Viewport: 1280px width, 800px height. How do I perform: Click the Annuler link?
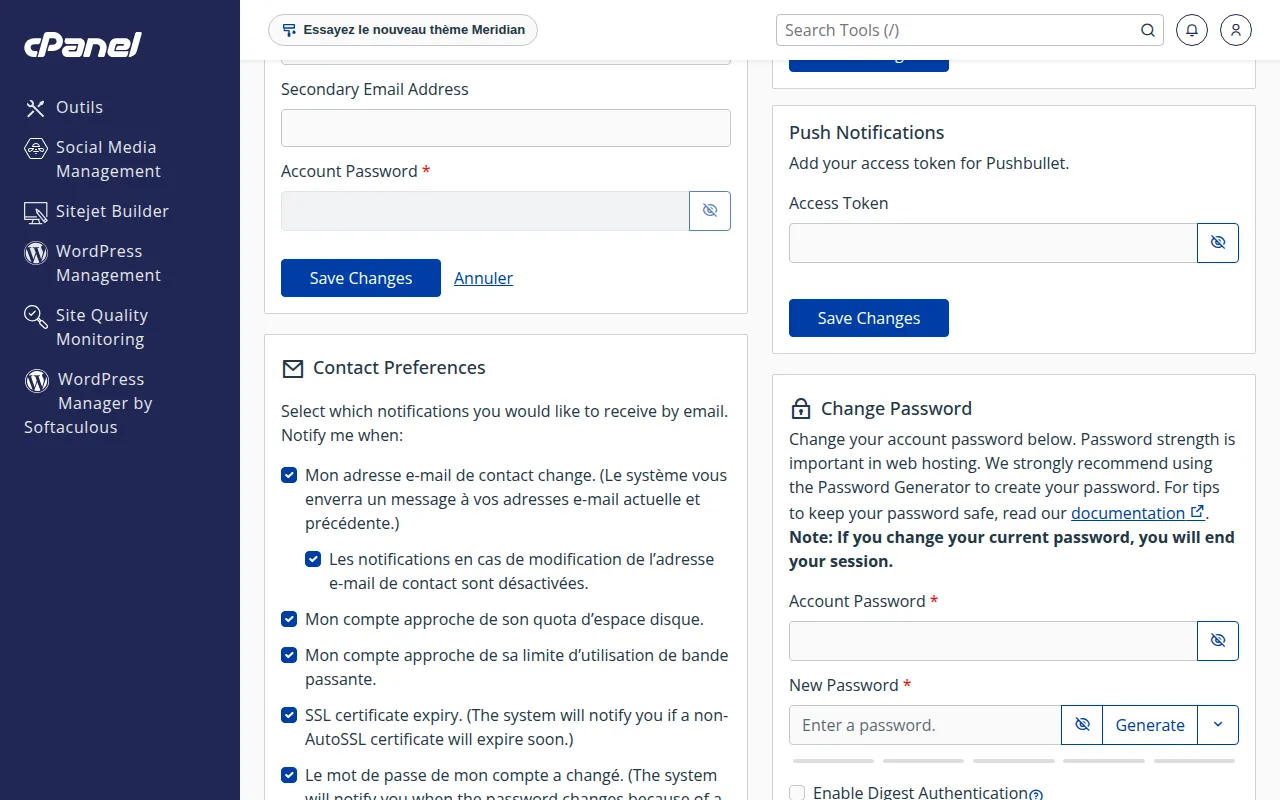point(483,278)
